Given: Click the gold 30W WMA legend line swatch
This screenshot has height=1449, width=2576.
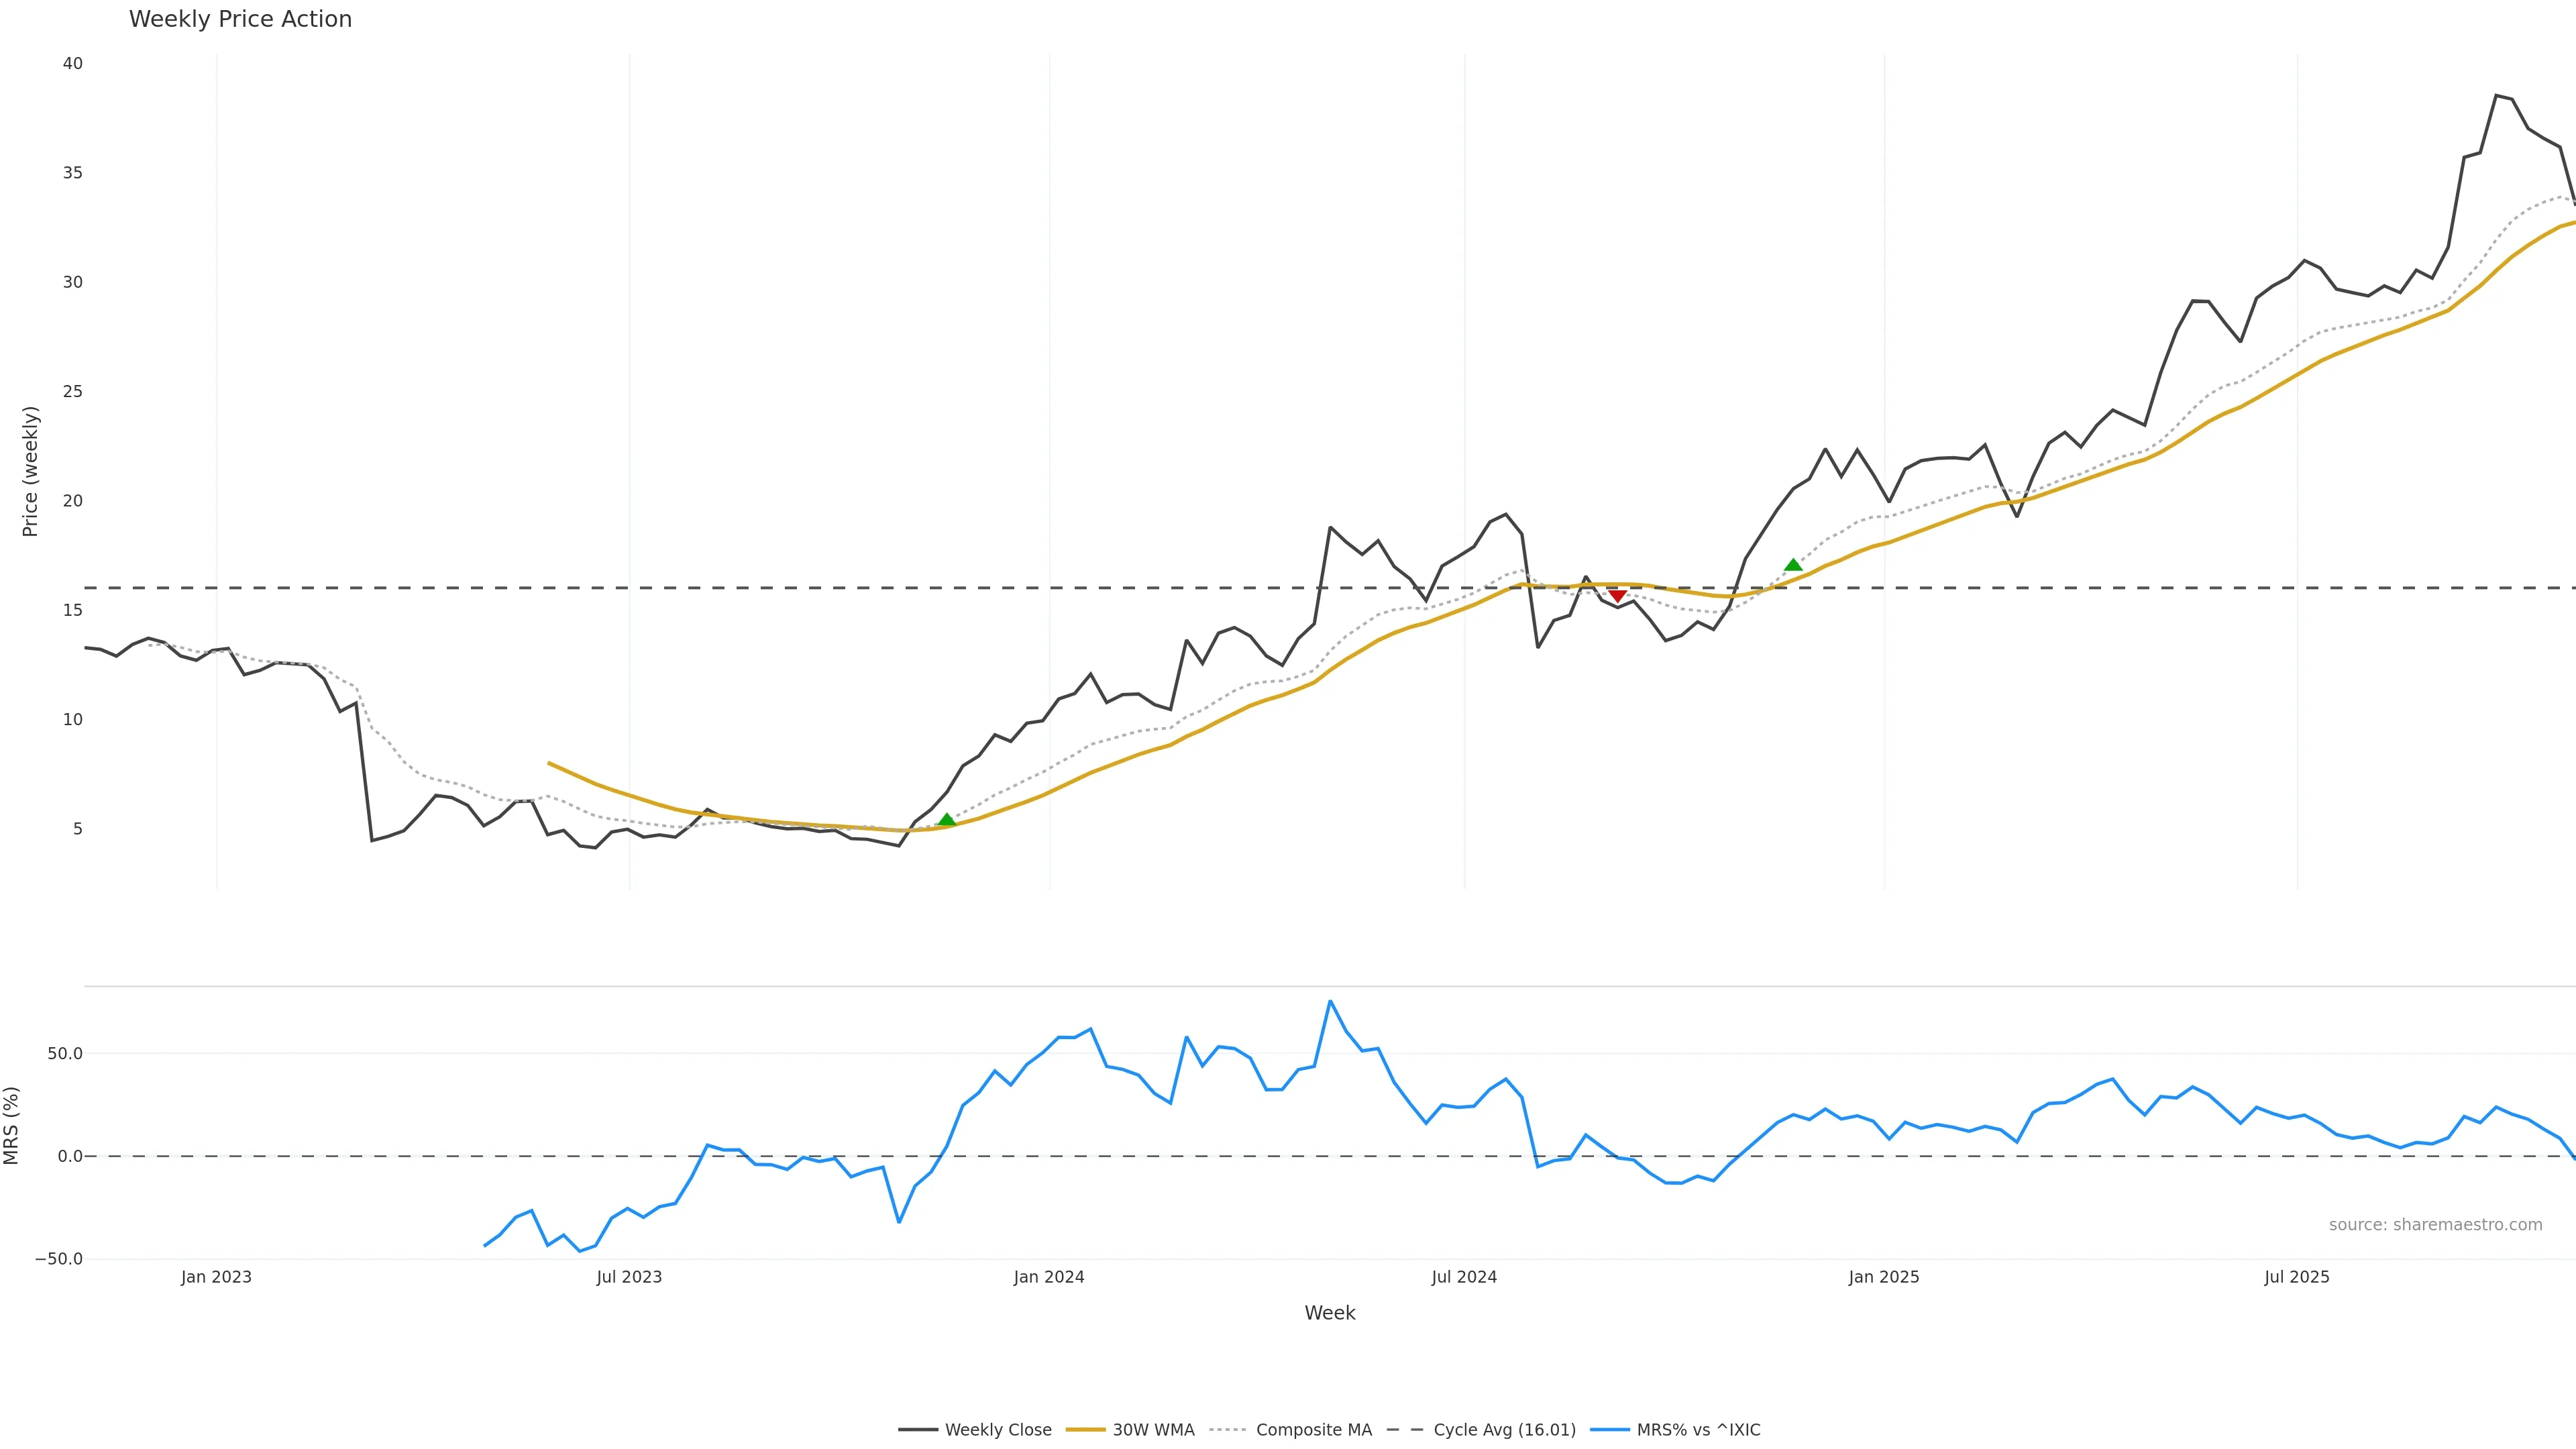Looking at the screenshot, I should click(1085, 1430).
